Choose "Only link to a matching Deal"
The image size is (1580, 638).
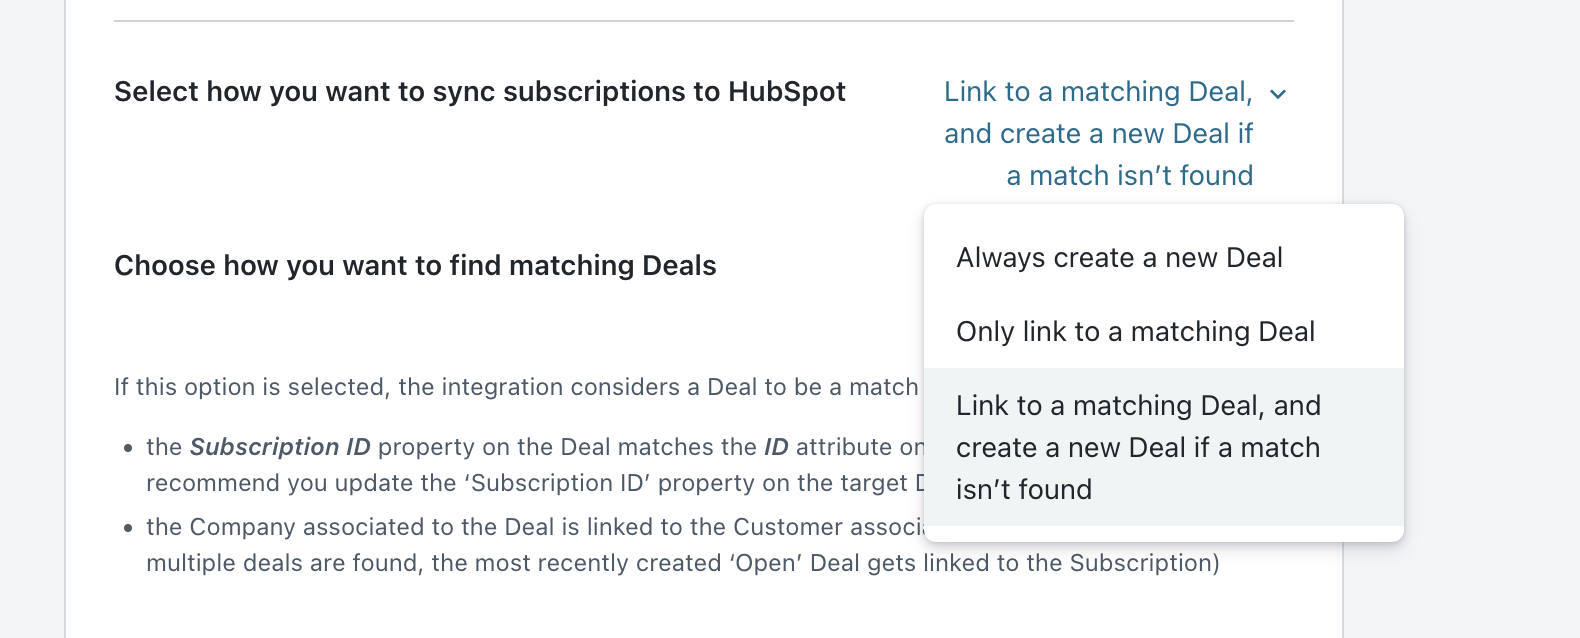1135,332
